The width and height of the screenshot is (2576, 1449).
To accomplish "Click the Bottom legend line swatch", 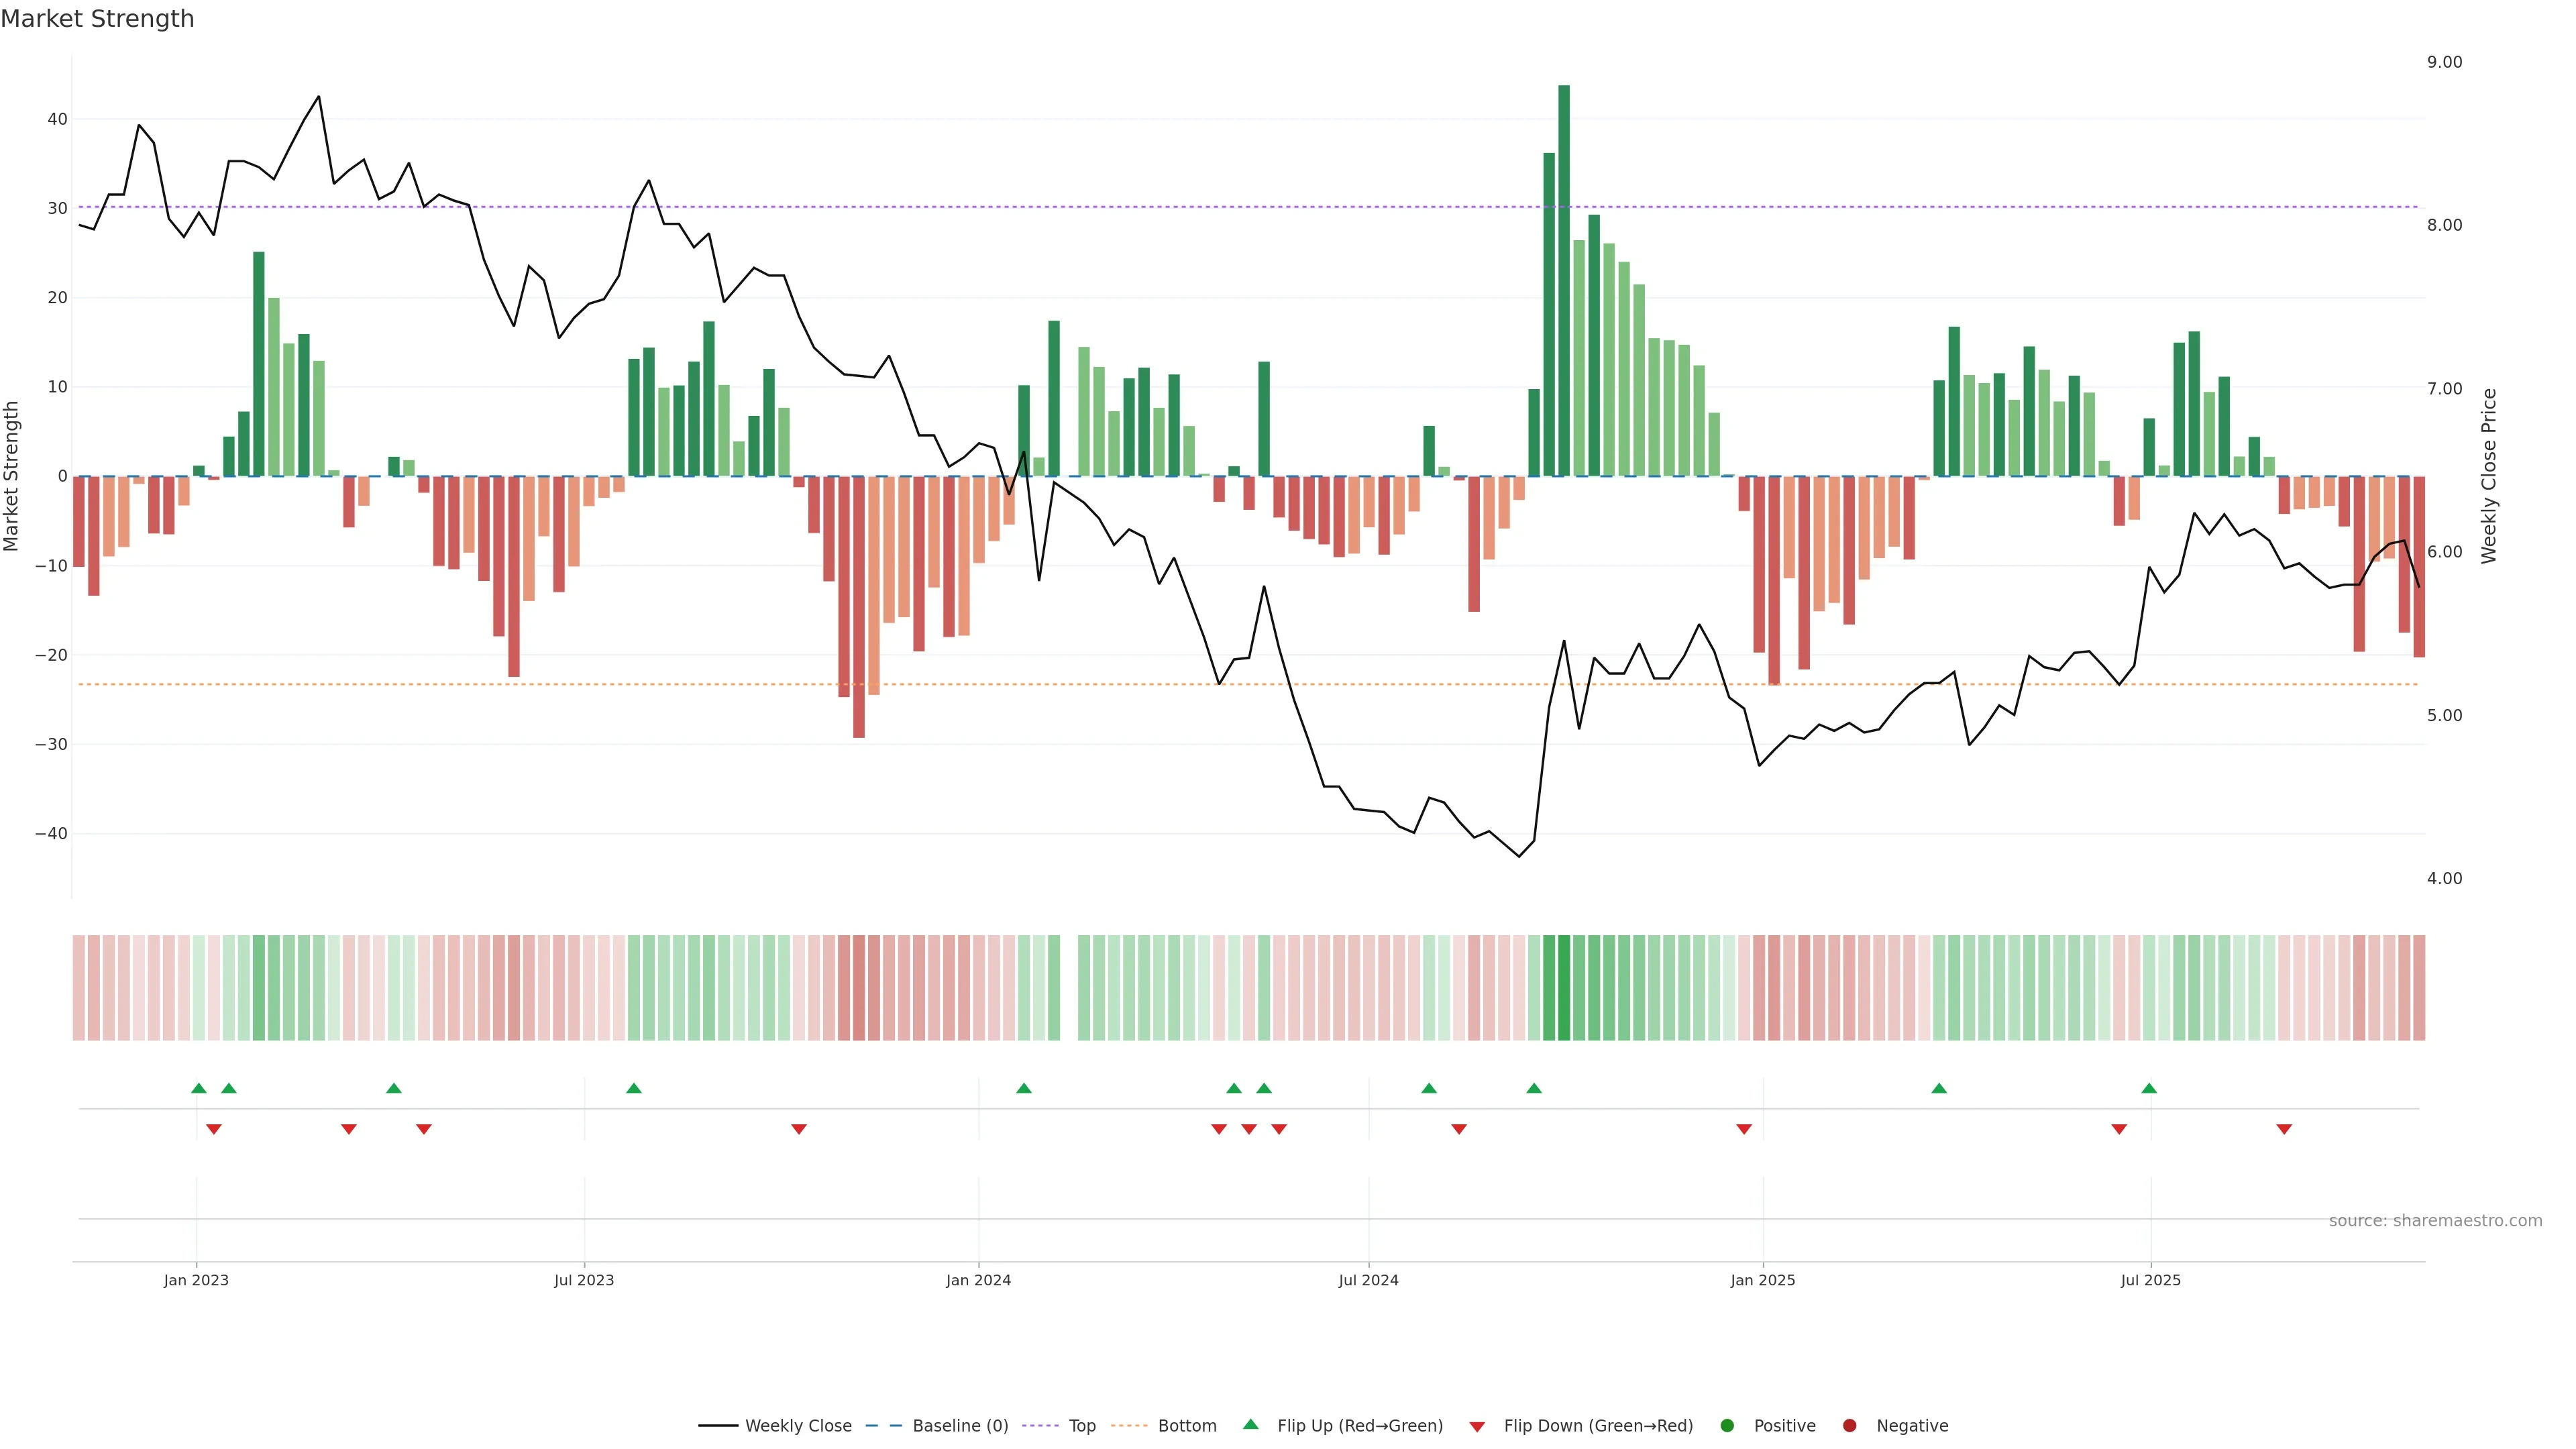I will click(x=1129, y=1426).
